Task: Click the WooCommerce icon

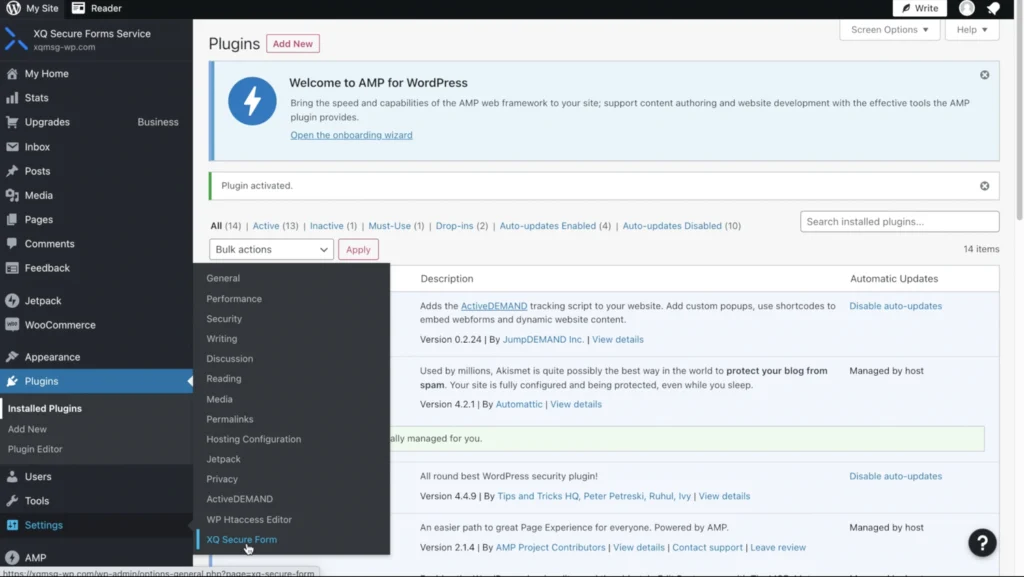Action: point(12,324)
